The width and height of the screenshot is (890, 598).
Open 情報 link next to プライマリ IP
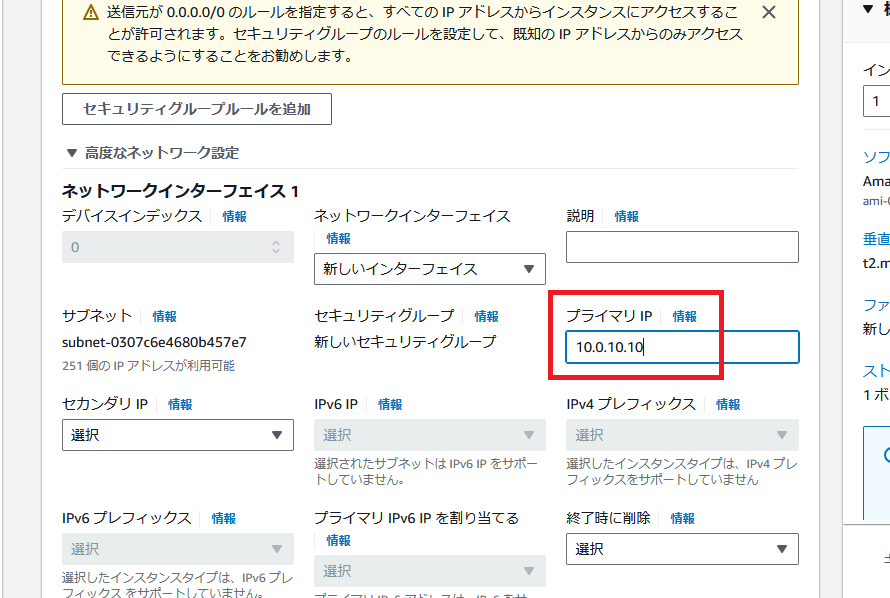click(685, 316)
